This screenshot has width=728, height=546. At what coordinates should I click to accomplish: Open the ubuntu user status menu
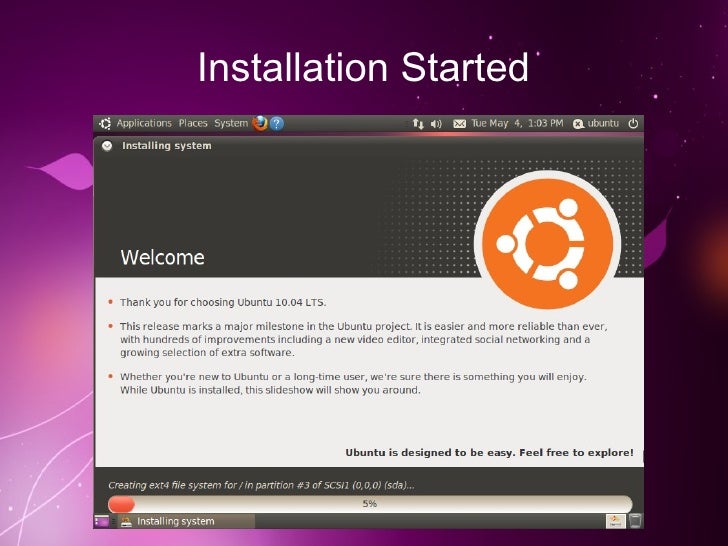[596, 124]
